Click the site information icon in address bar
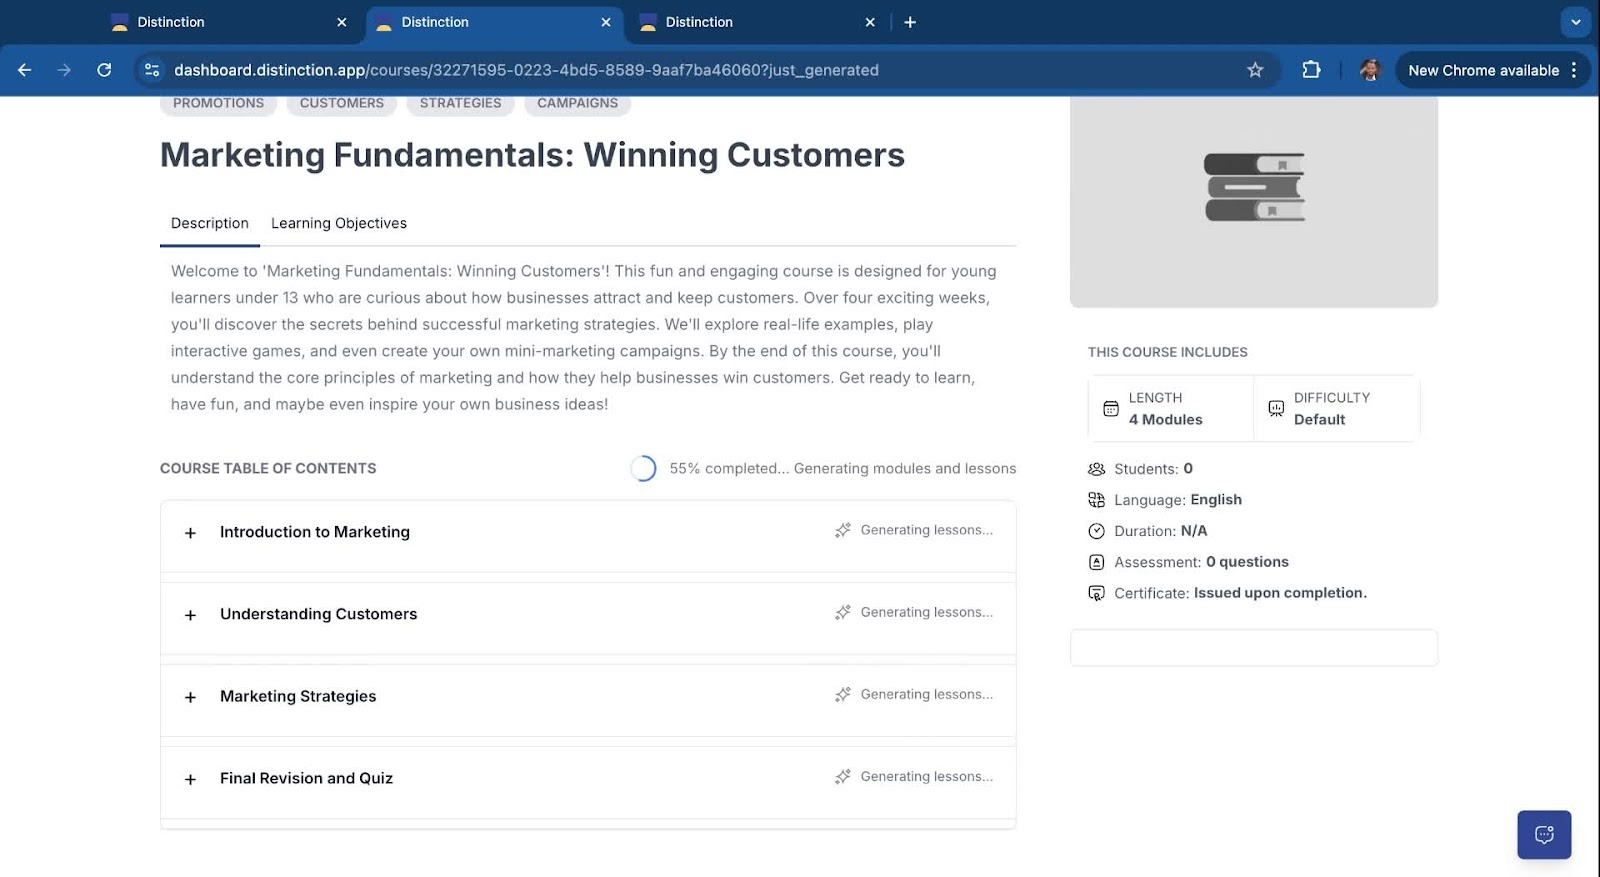1600x877 pixels. click(x=152, y=70)
